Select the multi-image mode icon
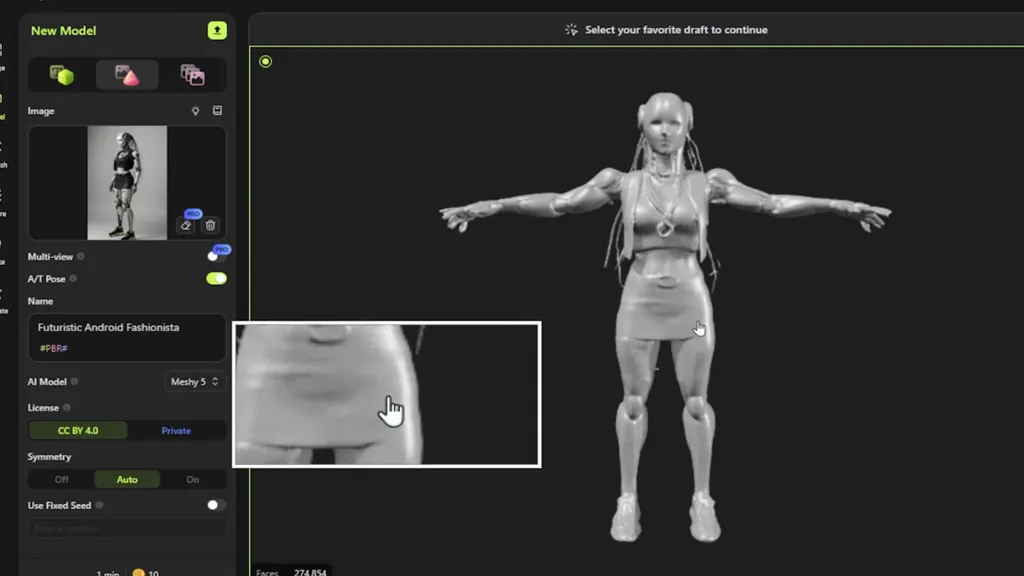1024x576 pixels. [192, 75]
